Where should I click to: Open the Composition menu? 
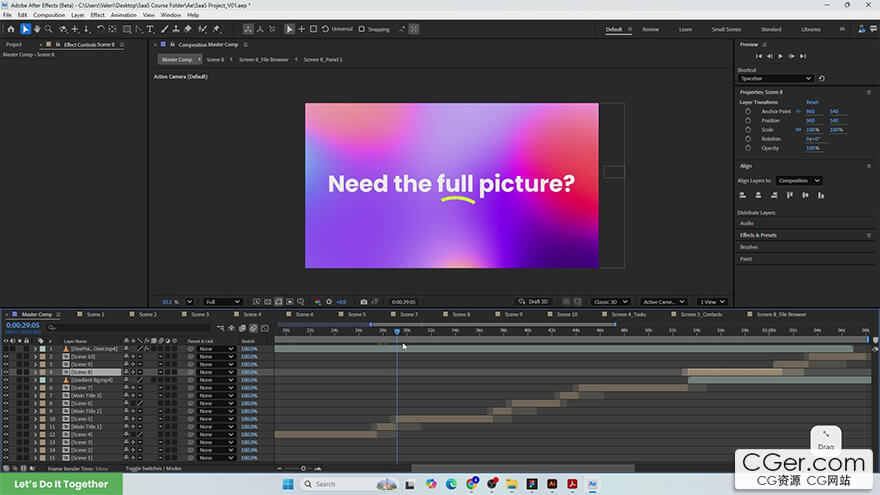[x=49, y=15]
